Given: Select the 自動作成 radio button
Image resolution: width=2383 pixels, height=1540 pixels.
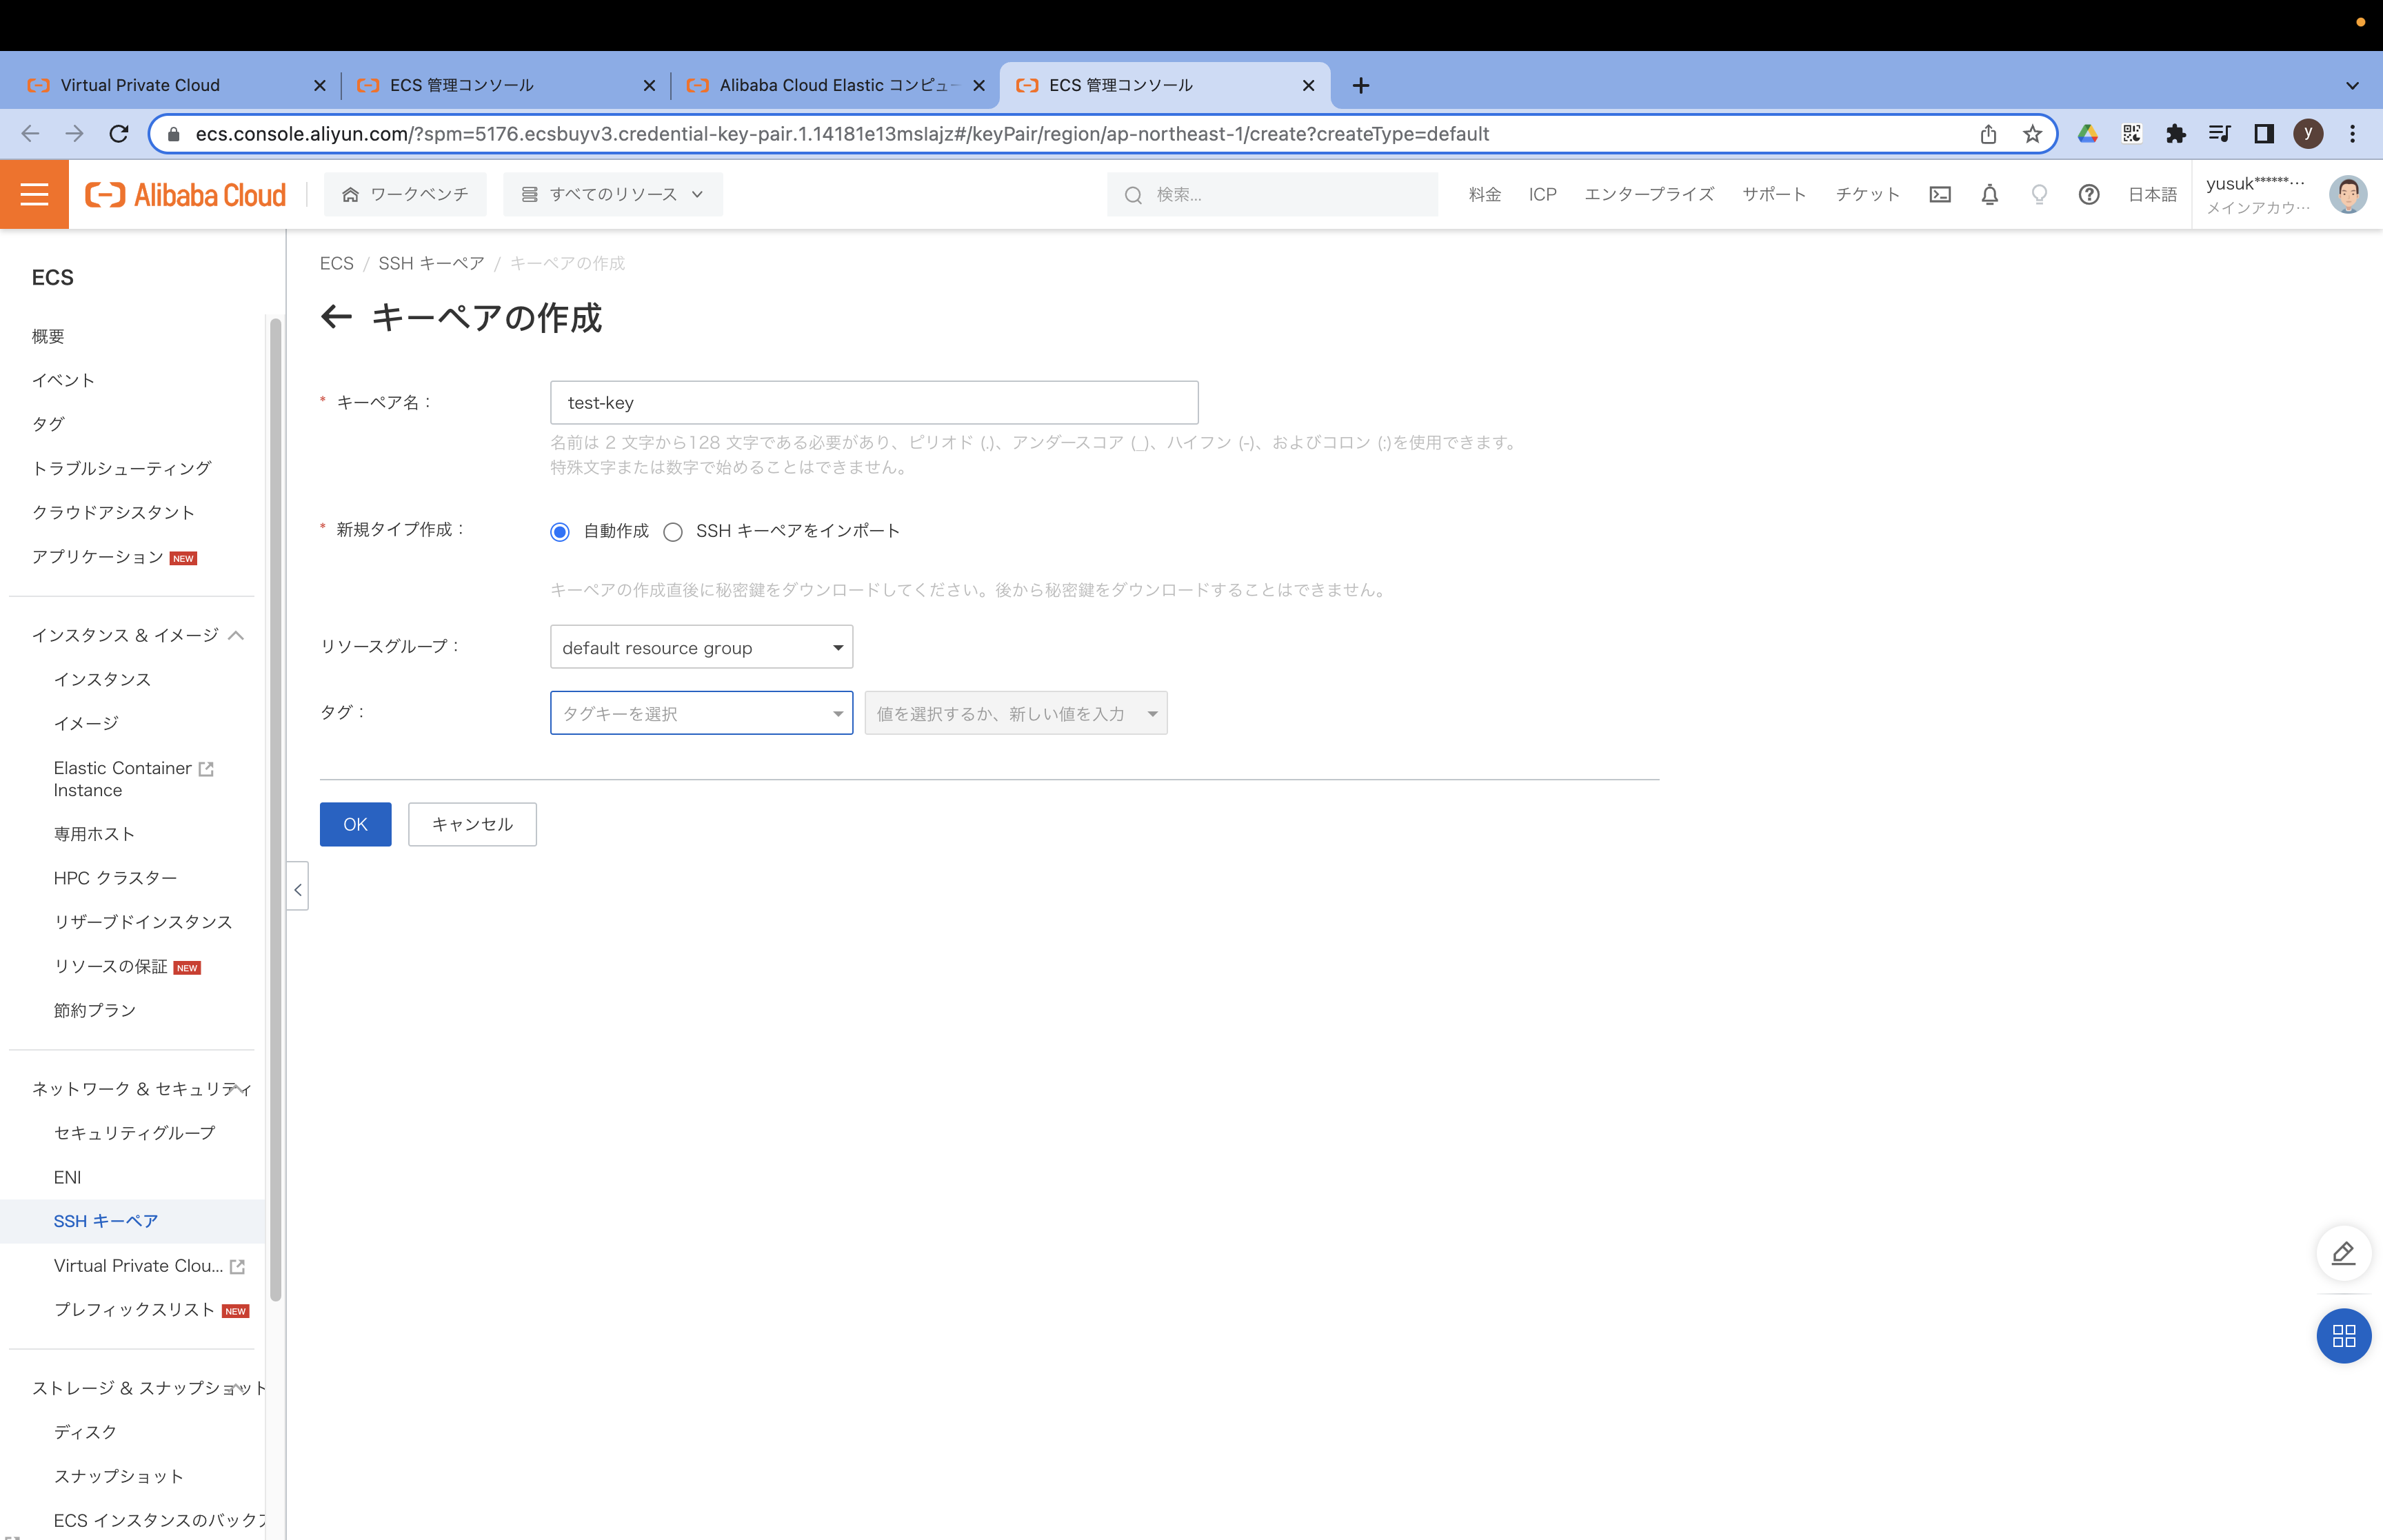Looking at the screenshot, I should pyautogui.click(x=559, y=532).
